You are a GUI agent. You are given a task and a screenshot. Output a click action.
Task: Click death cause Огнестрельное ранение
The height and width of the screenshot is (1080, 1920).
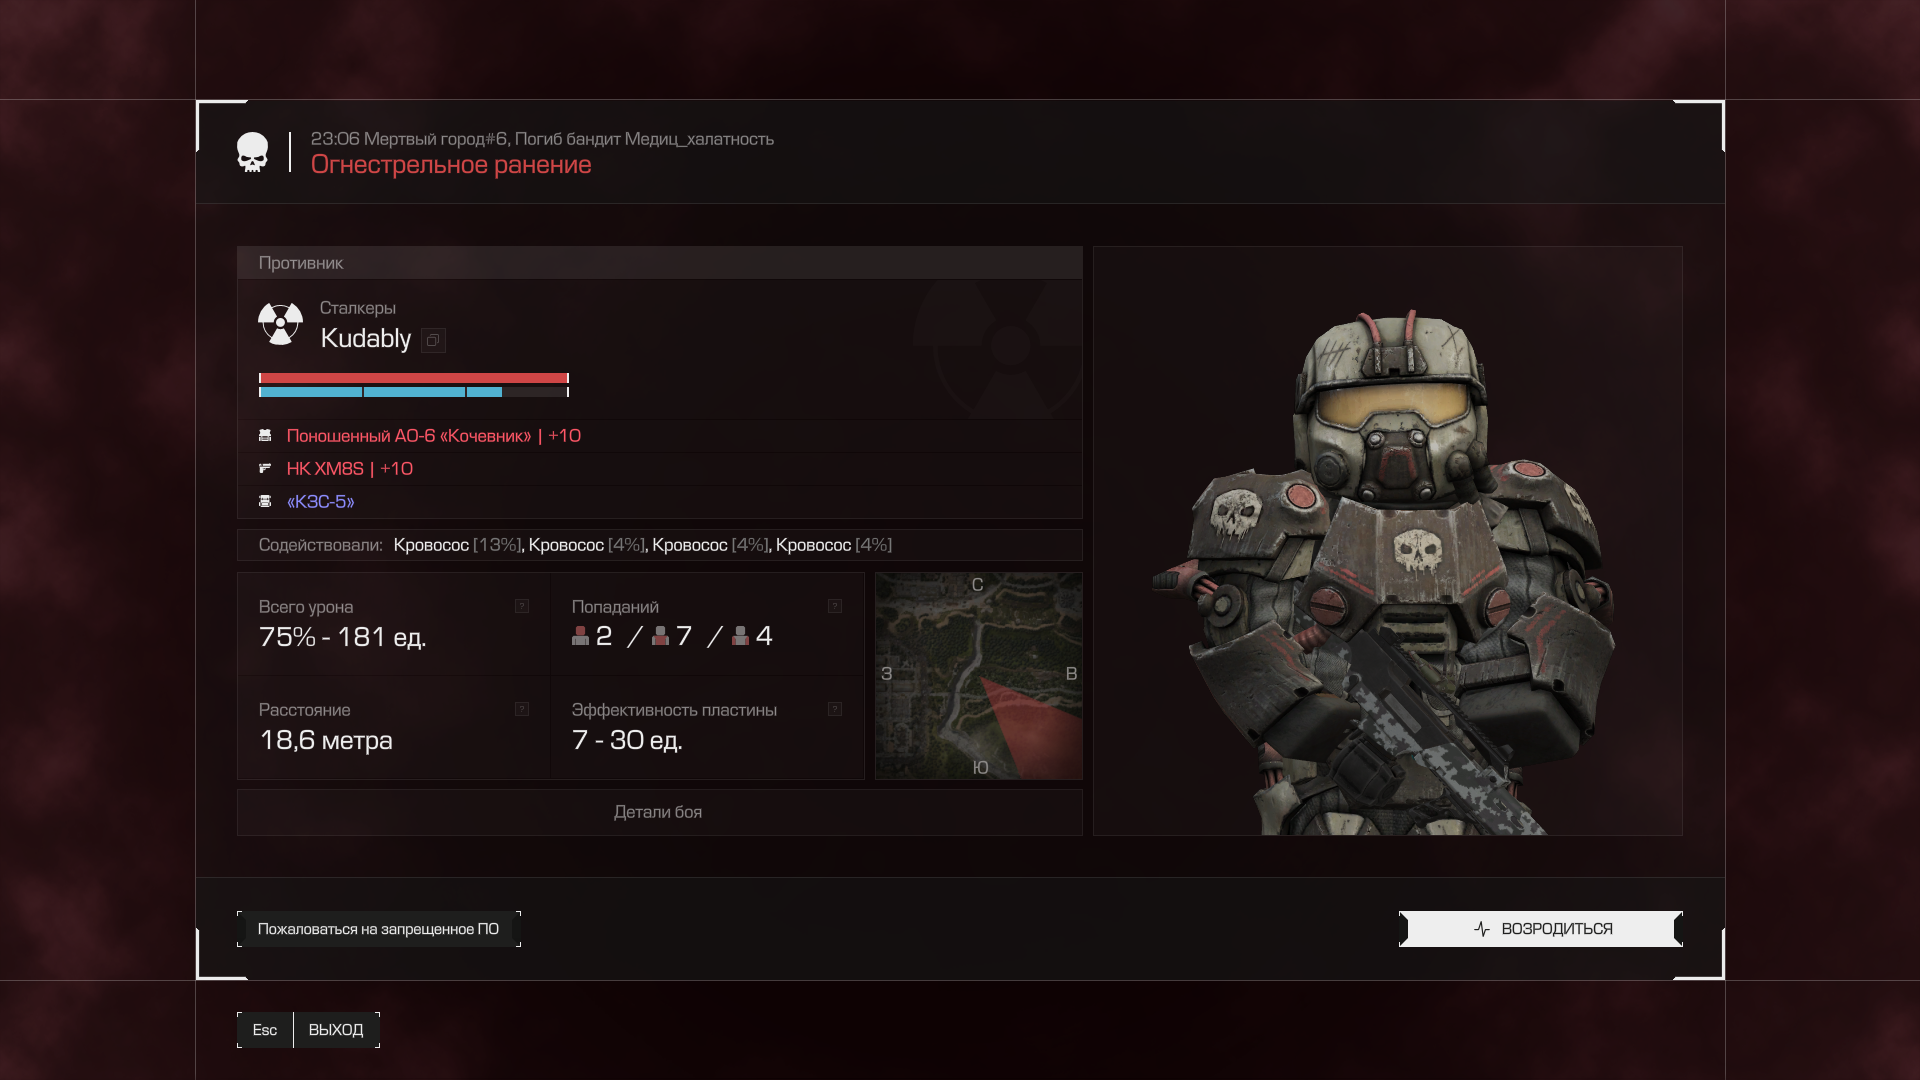point(451,165)
